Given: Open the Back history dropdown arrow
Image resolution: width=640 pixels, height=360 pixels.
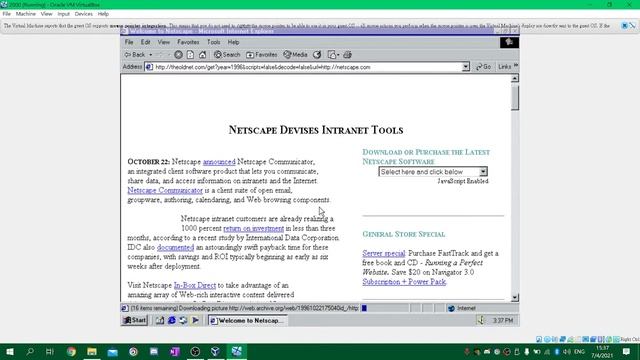Looking at the screenshot, I should pyautogui.click(x=151, y=55).
